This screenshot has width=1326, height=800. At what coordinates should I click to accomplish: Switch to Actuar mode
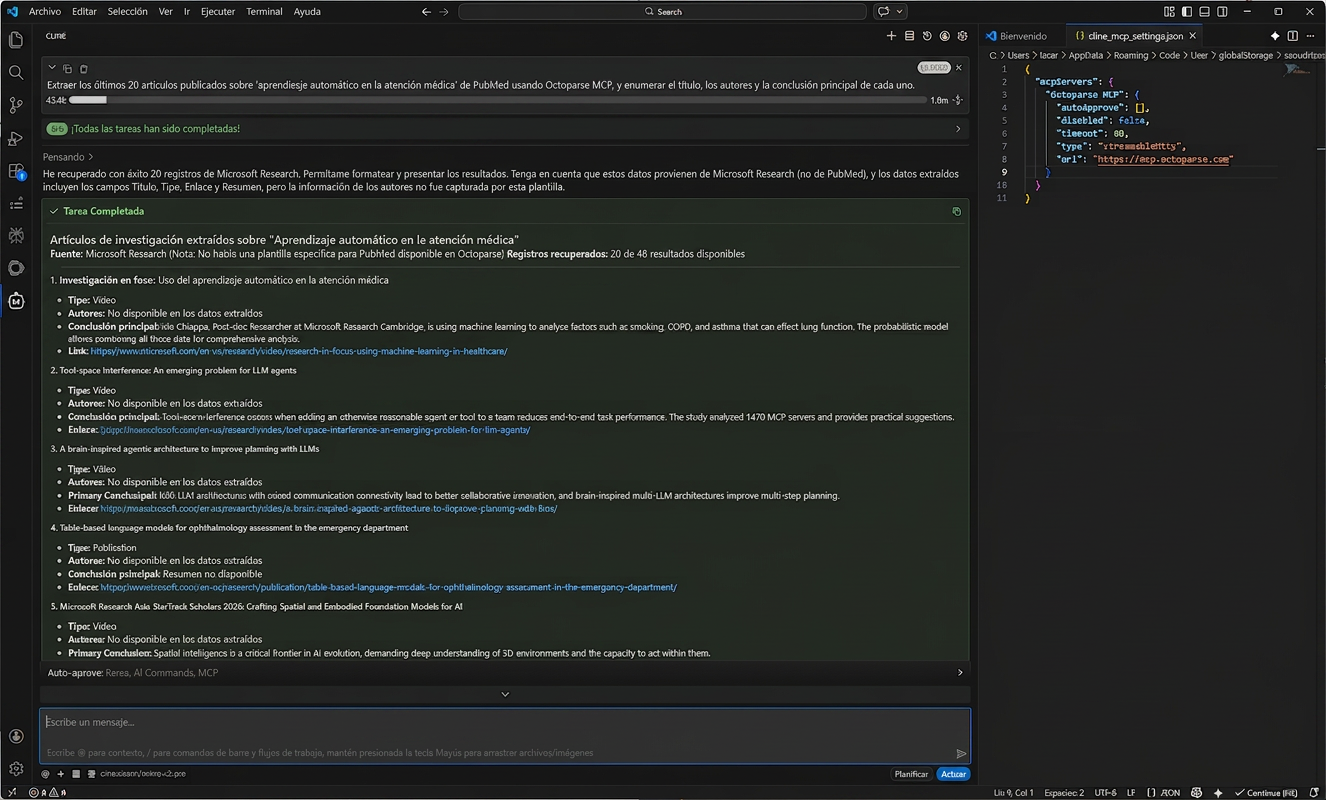tap(954, 774)
